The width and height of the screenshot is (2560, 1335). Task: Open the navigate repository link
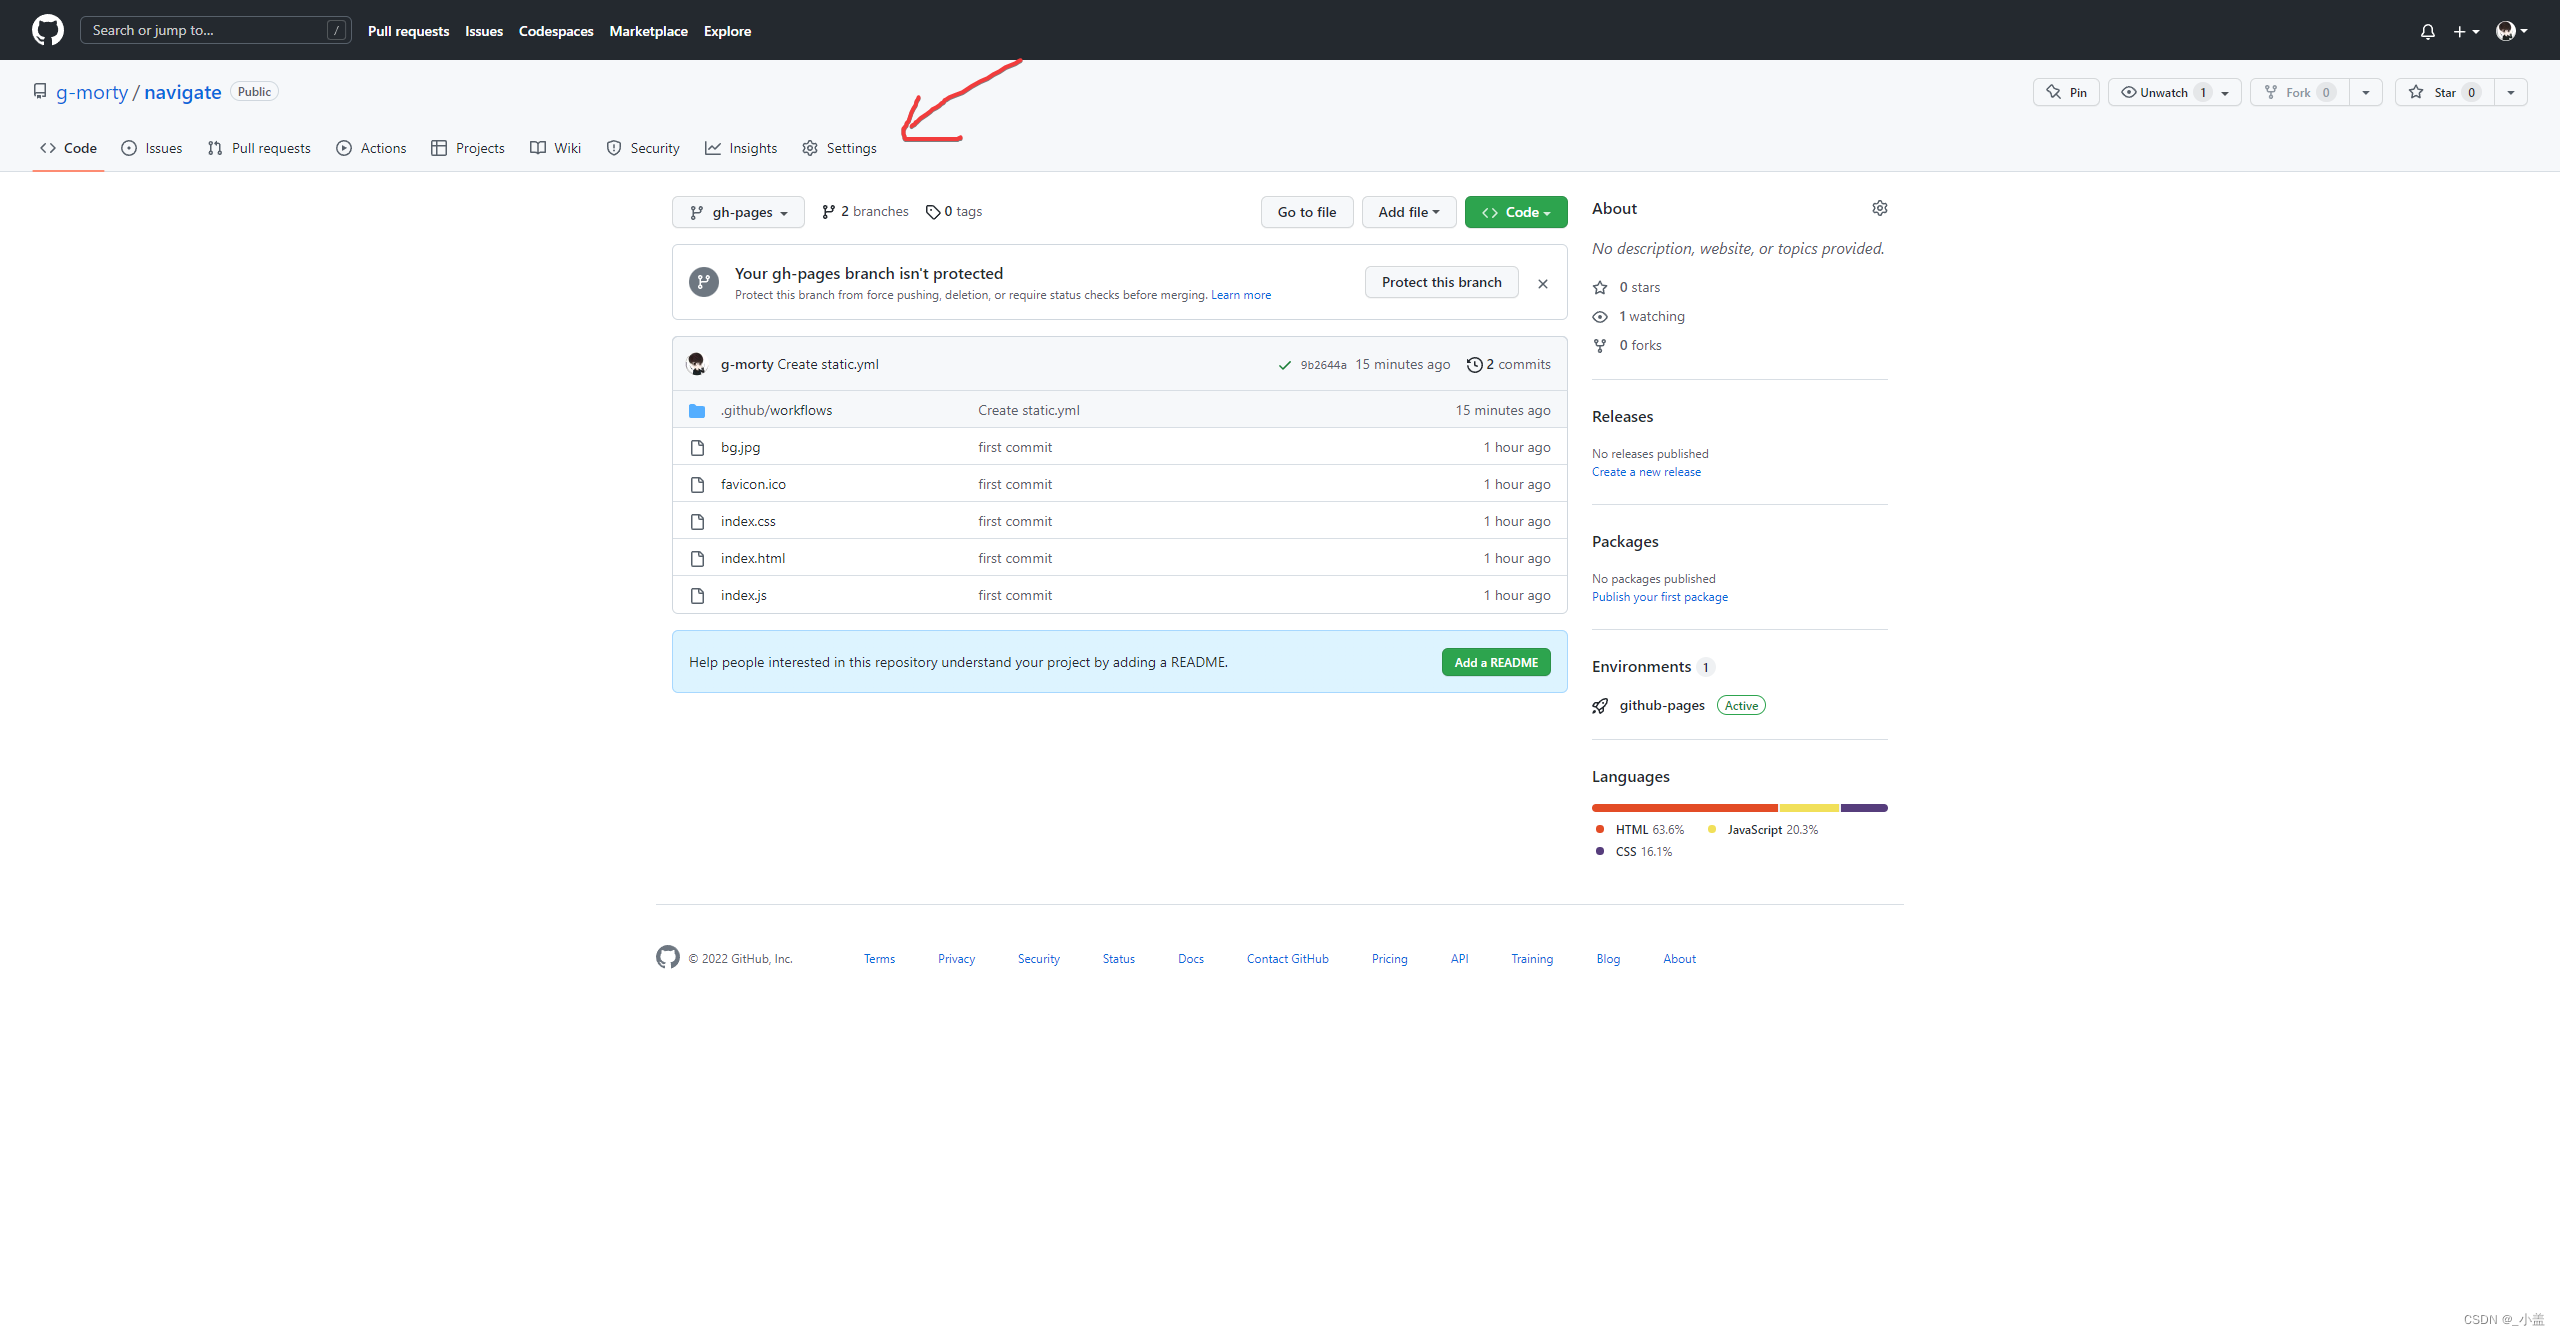click(182, 92)
